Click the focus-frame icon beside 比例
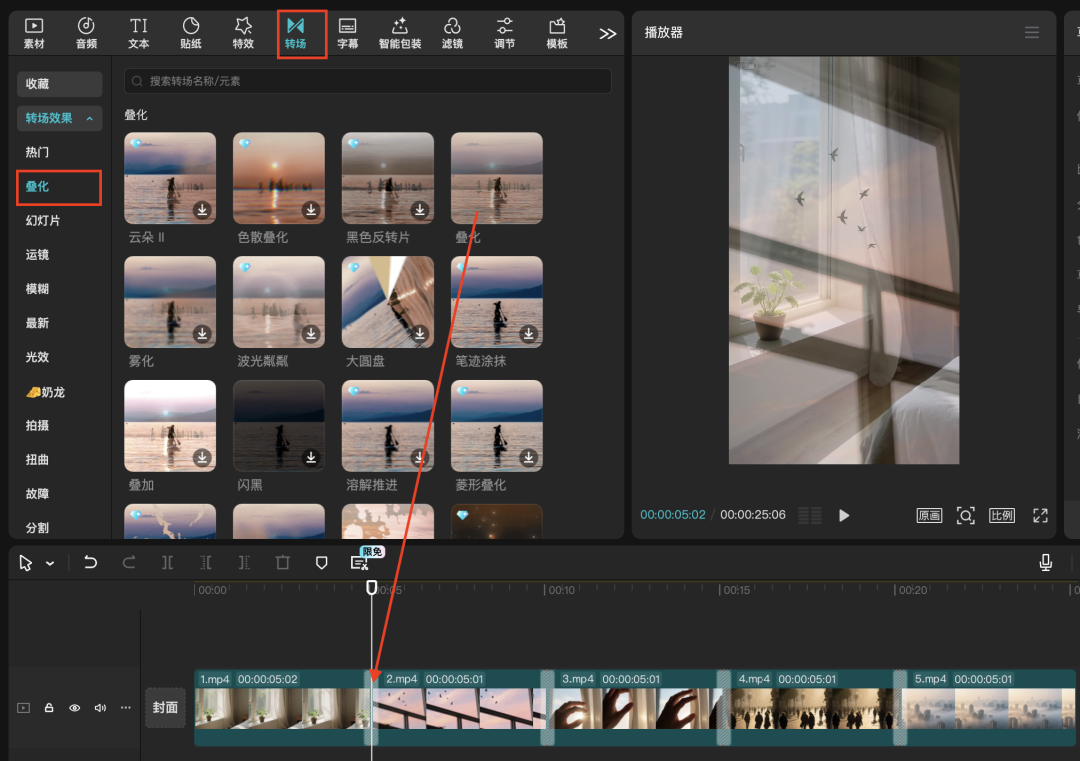The width and height of the screenshot is (1080, 761). (965, 515)
